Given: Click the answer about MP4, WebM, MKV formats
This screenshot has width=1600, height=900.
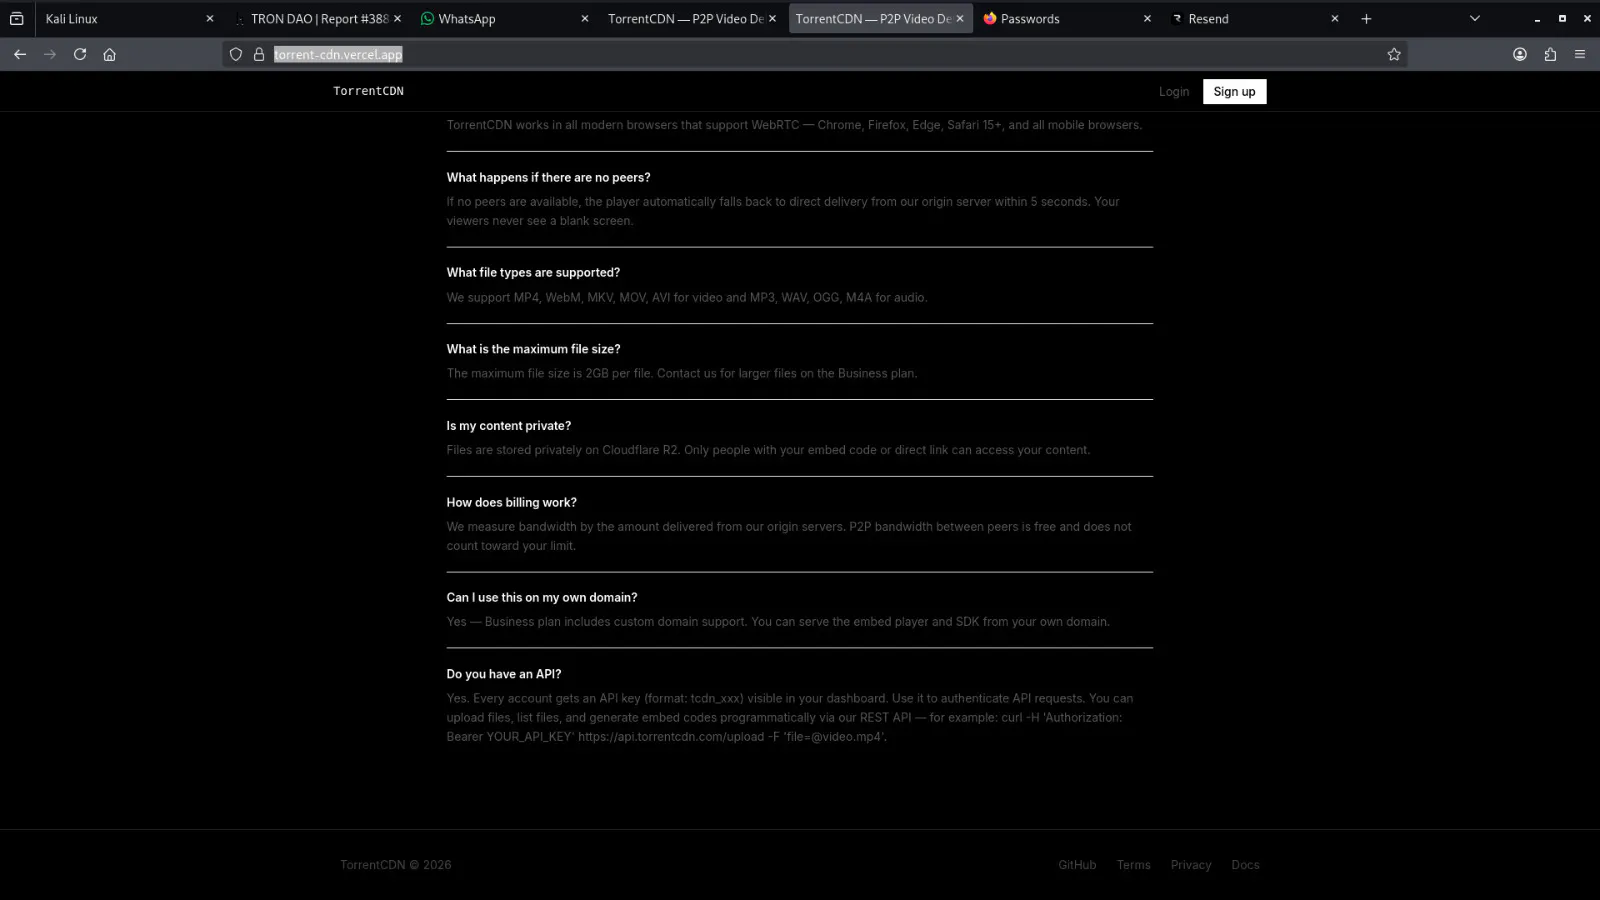Looking at the screenshot, I should 686,297.
